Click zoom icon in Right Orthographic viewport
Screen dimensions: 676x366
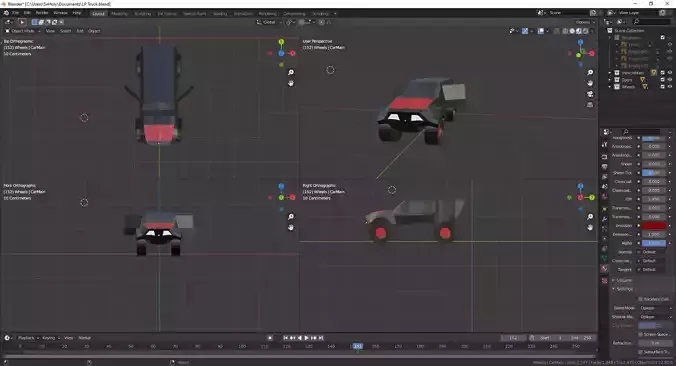590,216
